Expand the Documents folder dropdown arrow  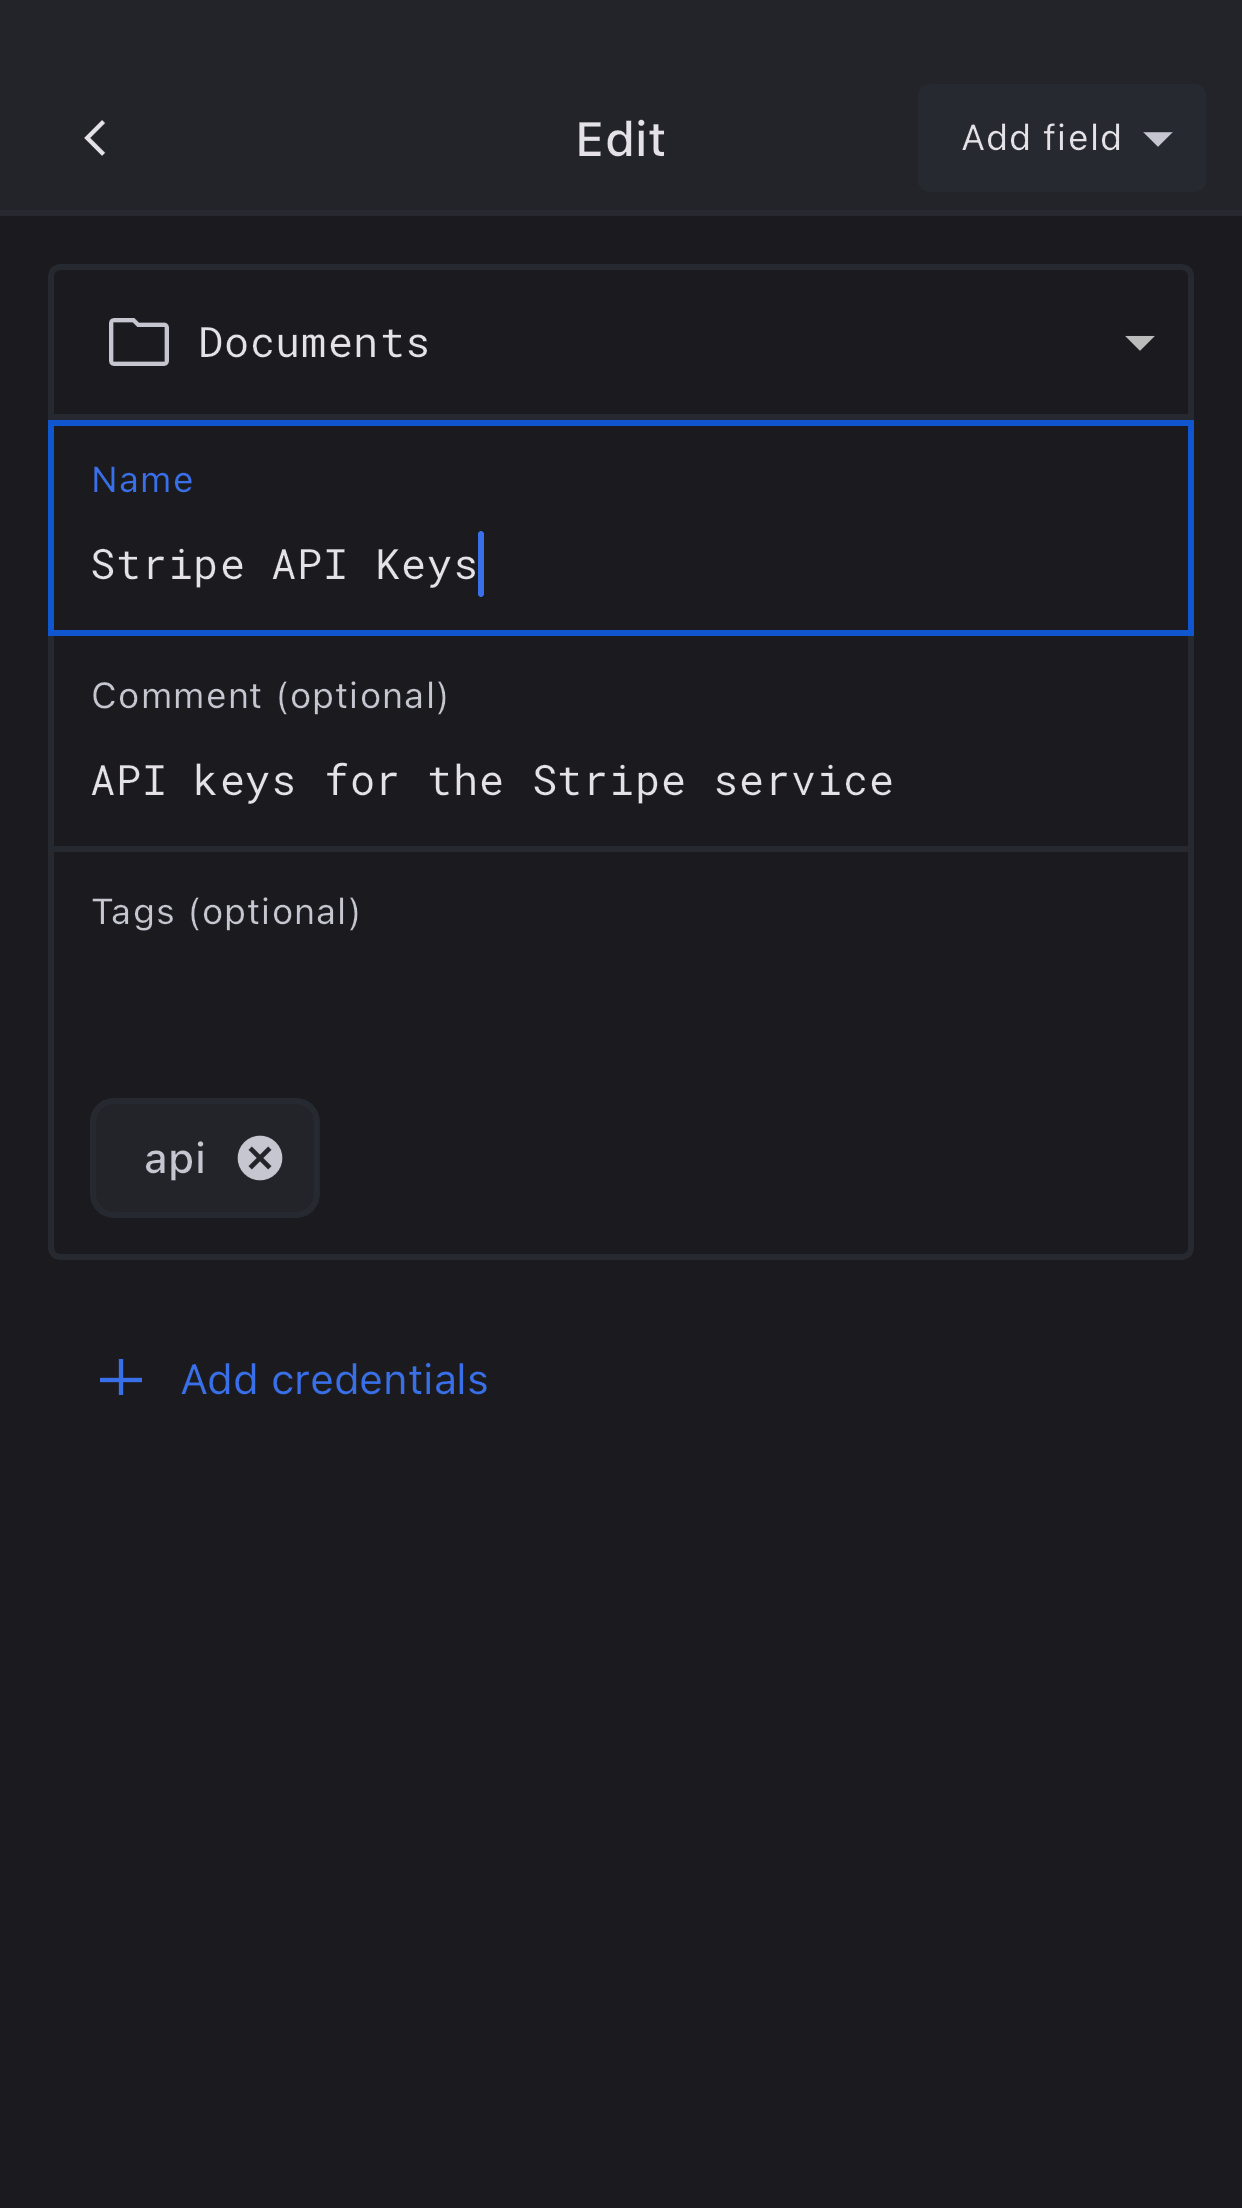(x=1139, y=343)
